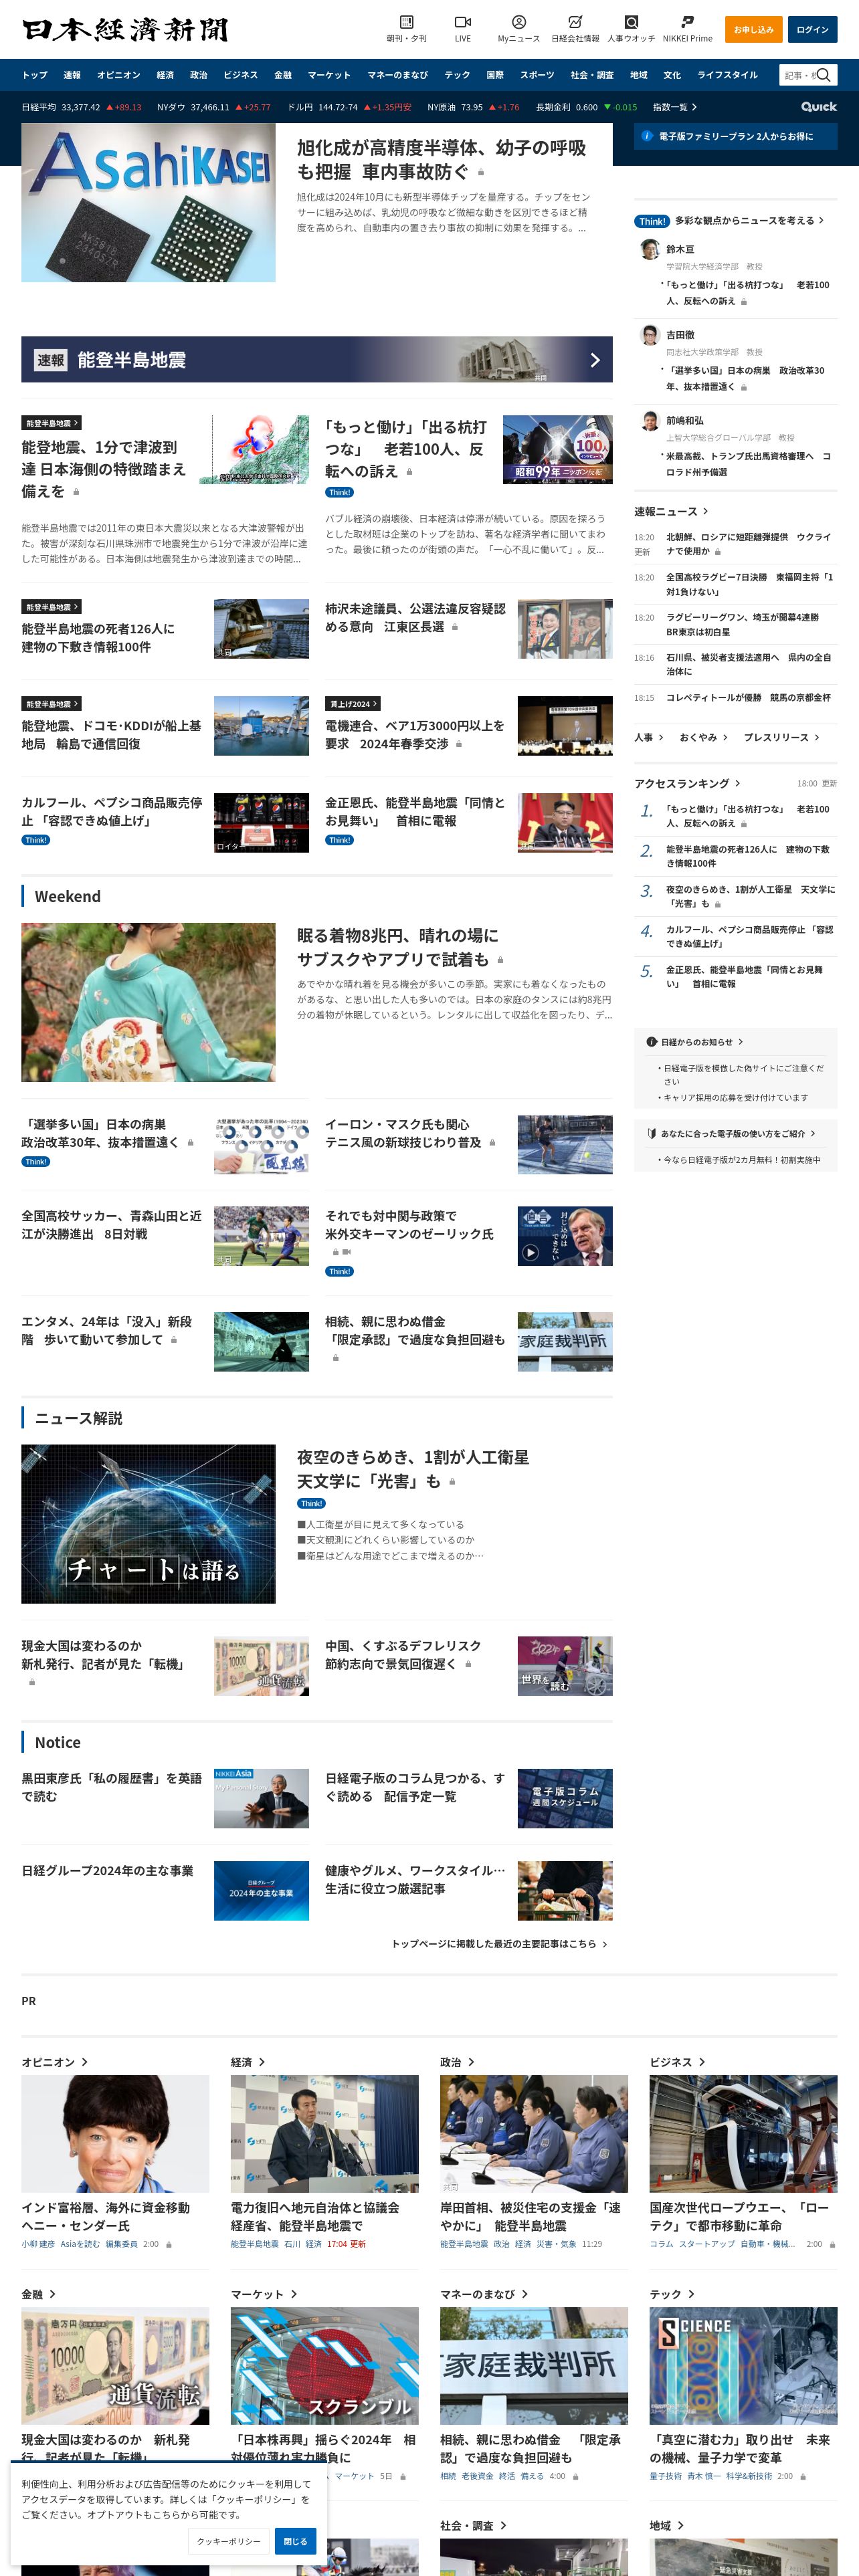Click the ログイン button

812,30
